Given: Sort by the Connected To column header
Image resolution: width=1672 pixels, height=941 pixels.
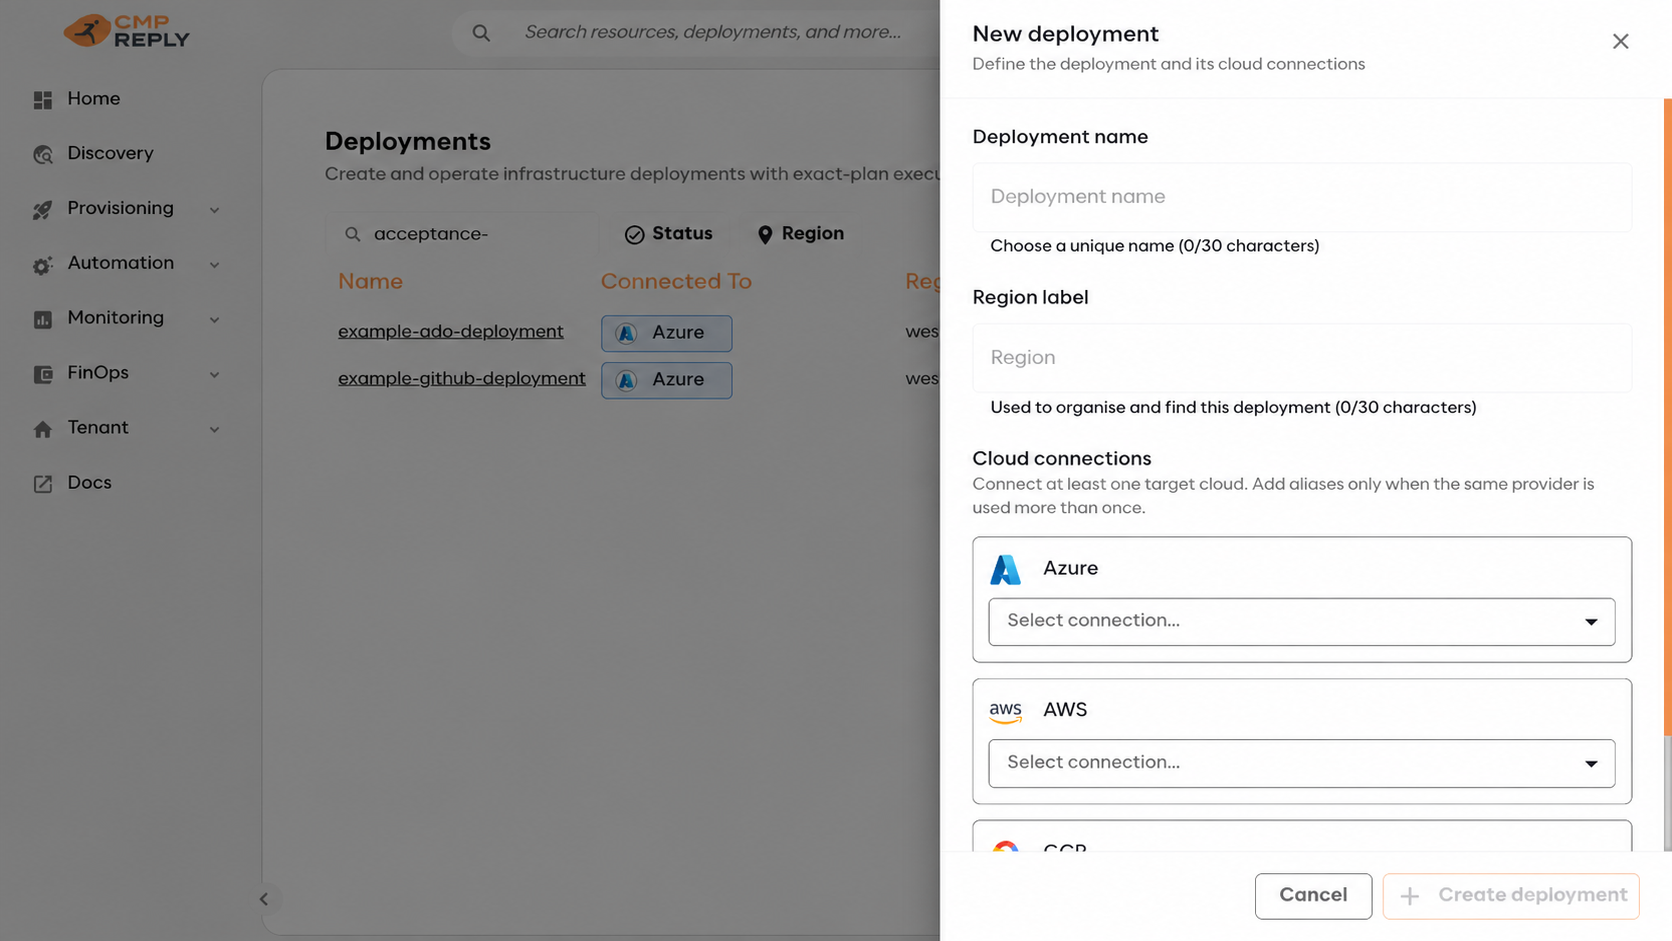Looking at the screenshot, I should click(676, 282).
